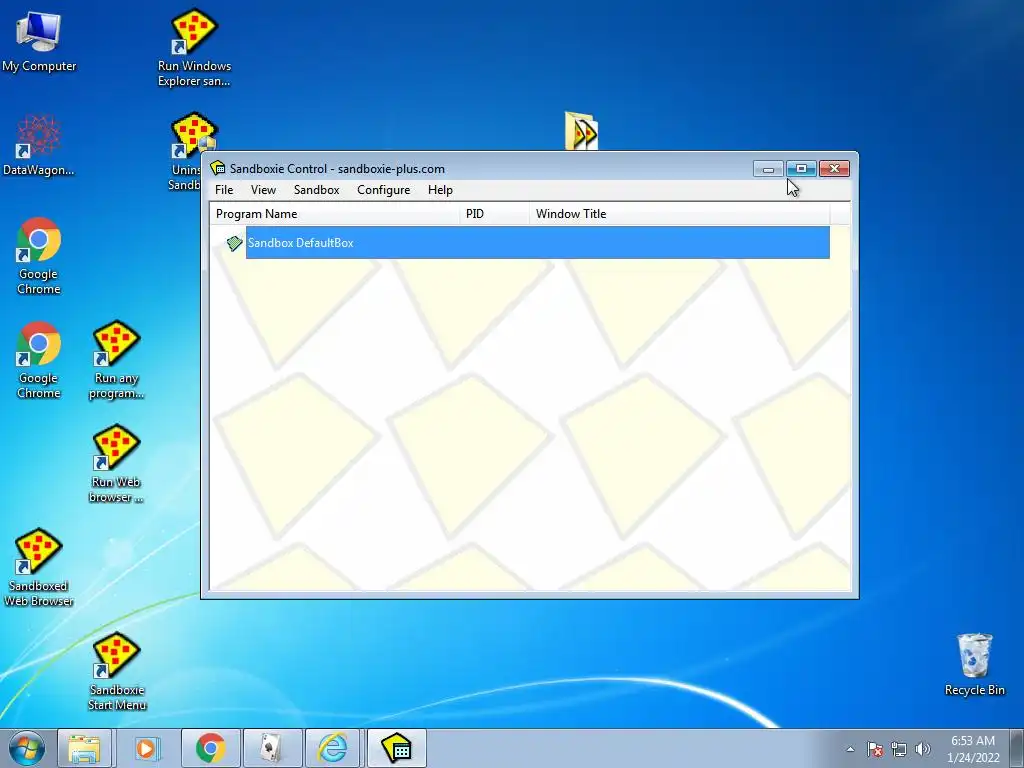The width and height of the screenshot is (1024, 768).
Task: Sort by Window Title column header
Action: [679, 214]
